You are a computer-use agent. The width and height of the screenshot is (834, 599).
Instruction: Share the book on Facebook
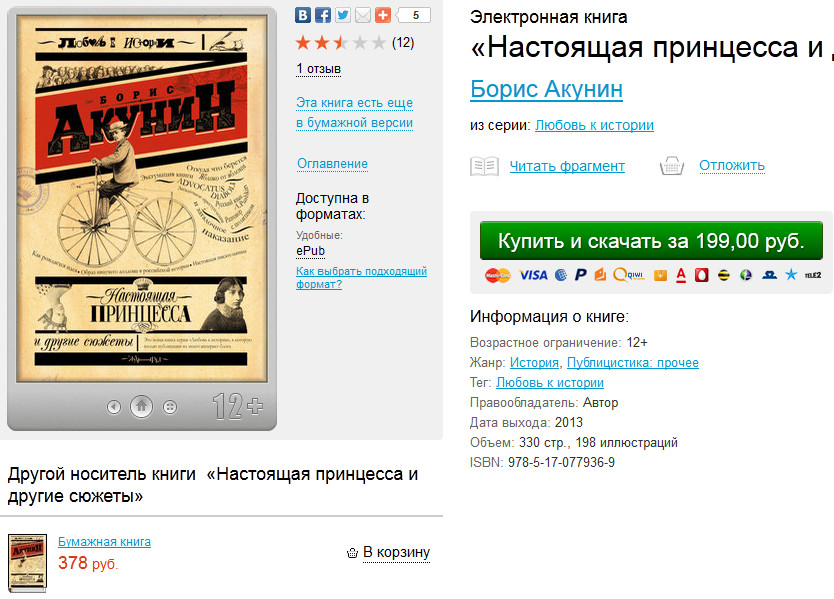(x=323, y=15)
